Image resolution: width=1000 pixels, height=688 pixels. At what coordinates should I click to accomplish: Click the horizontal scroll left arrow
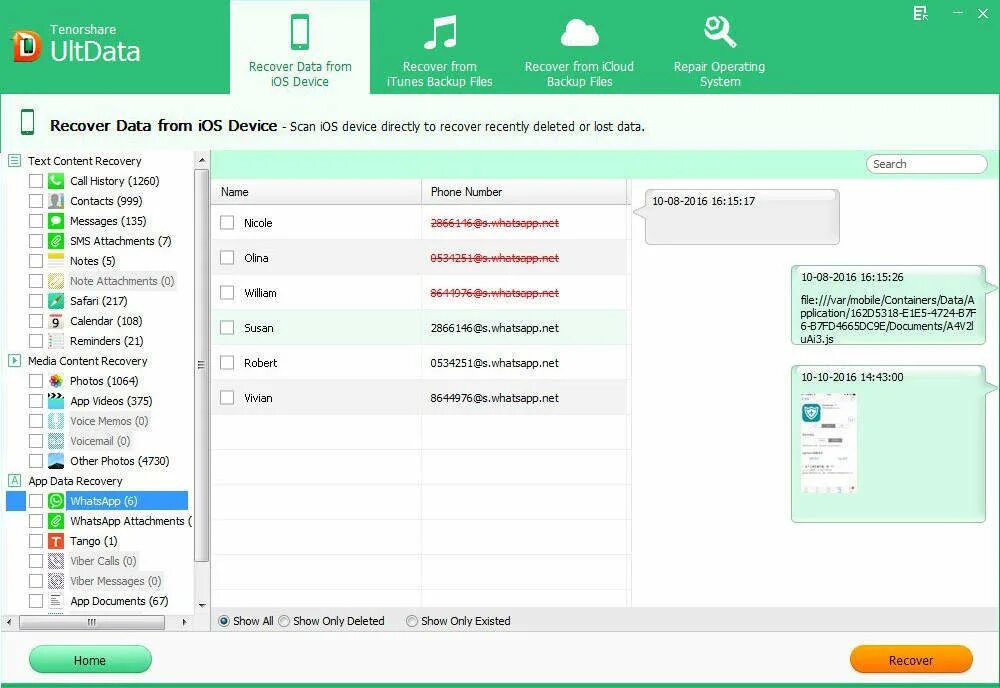click(9, 622)
